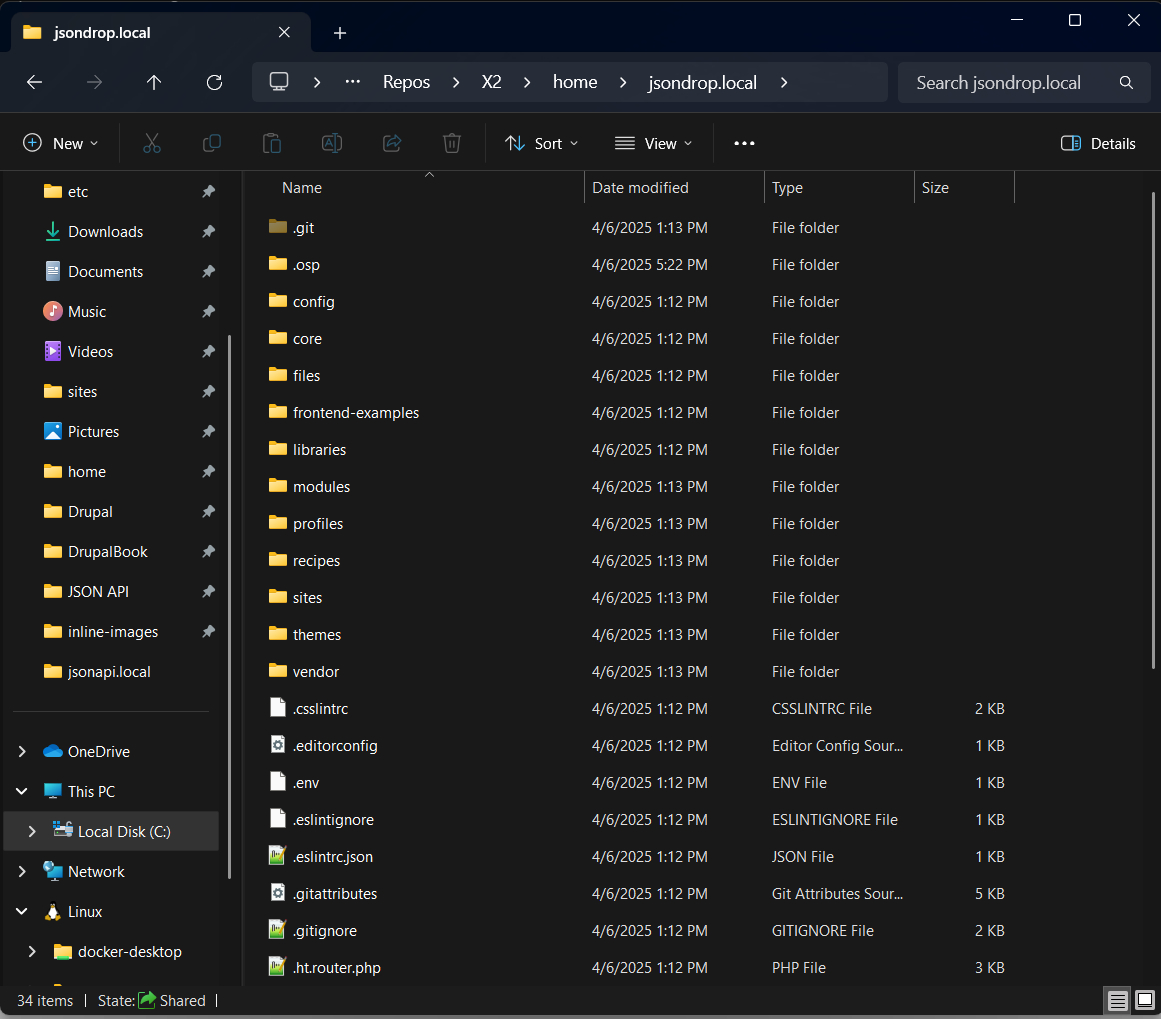
Task: Open the View dropdown menu
Action: (x=654, y=143)
